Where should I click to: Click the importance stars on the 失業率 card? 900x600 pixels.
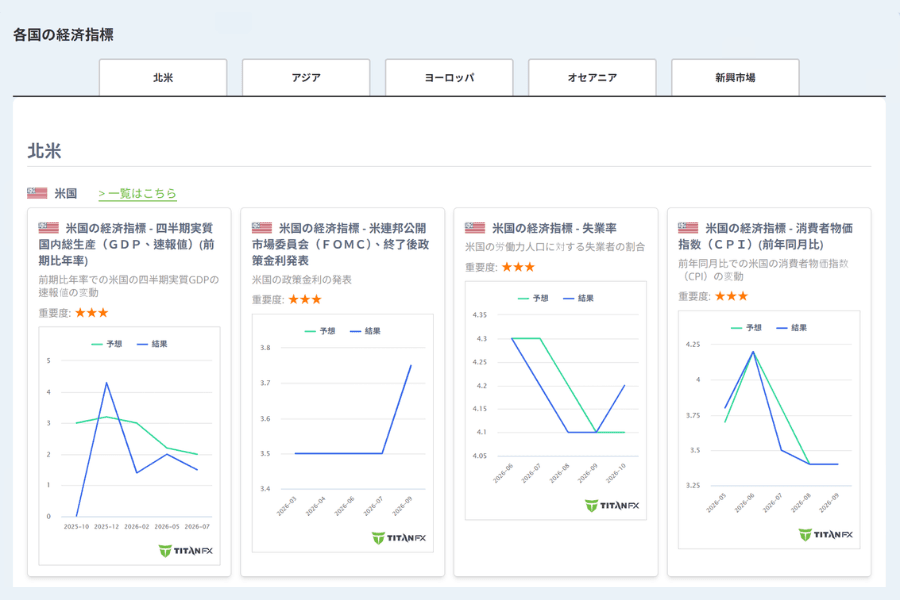pyautogui.click(x=518, y=267)
